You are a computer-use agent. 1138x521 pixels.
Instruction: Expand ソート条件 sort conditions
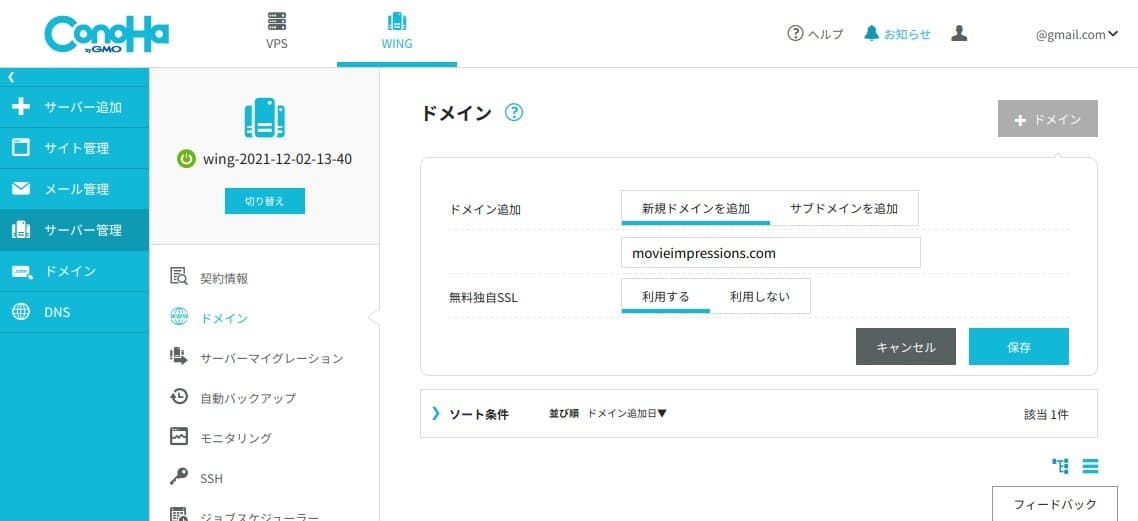coord(470,414)
